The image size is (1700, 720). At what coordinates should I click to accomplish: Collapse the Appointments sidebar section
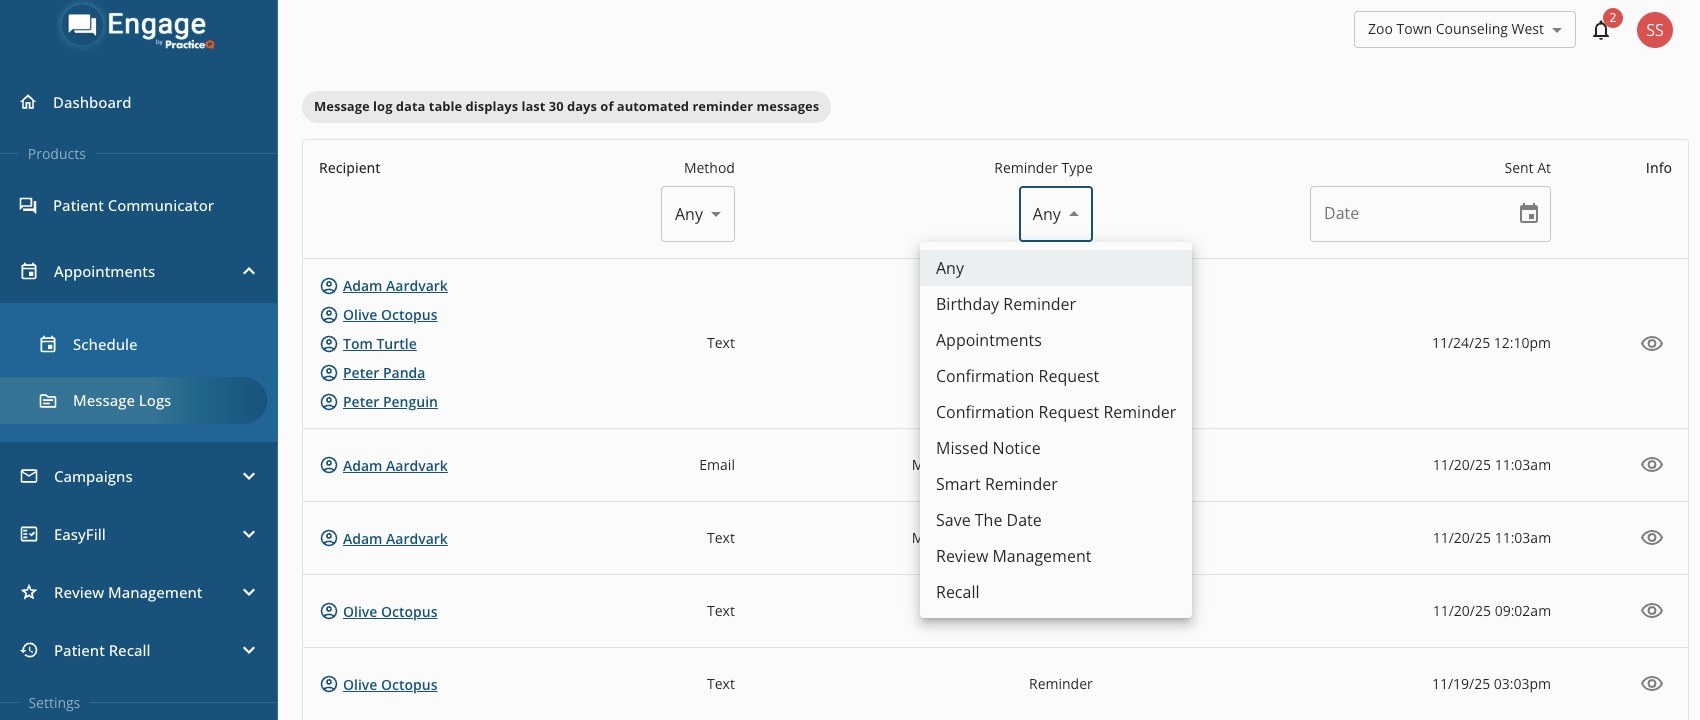coord(249,271)
